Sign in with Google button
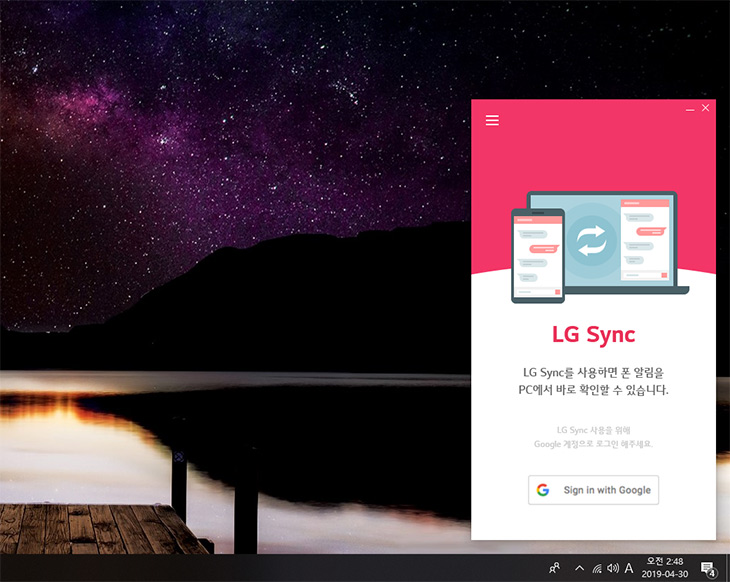 tap(593, 490)
